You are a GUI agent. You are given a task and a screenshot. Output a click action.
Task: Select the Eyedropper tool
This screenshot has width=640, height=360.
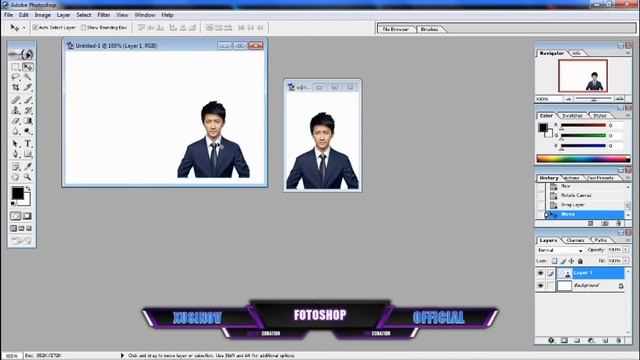tap(27, 167)
